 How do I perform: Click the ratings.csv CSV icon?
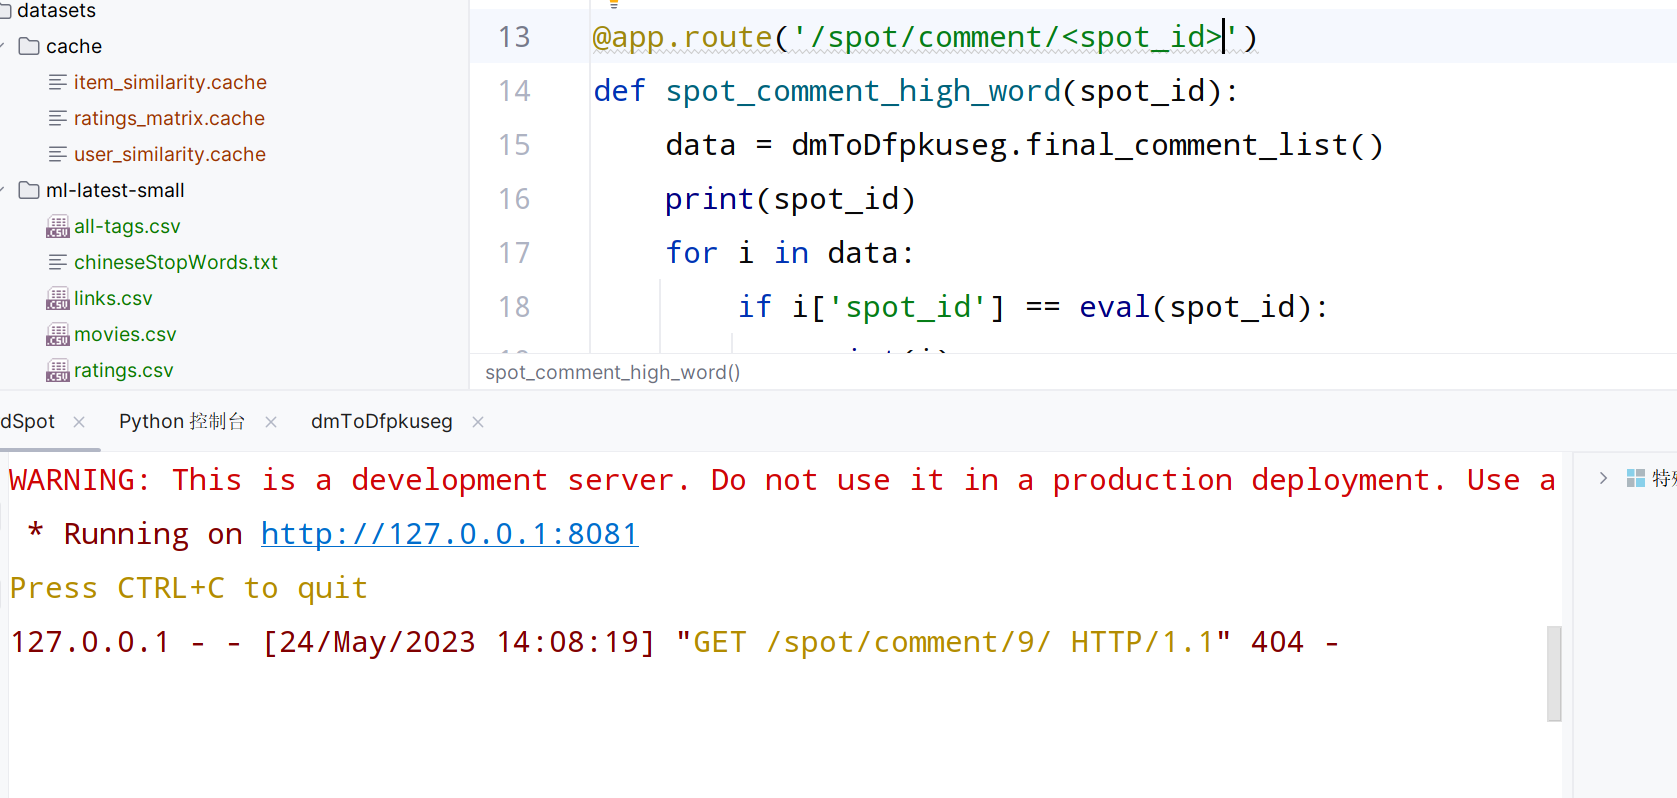point(58,371)
